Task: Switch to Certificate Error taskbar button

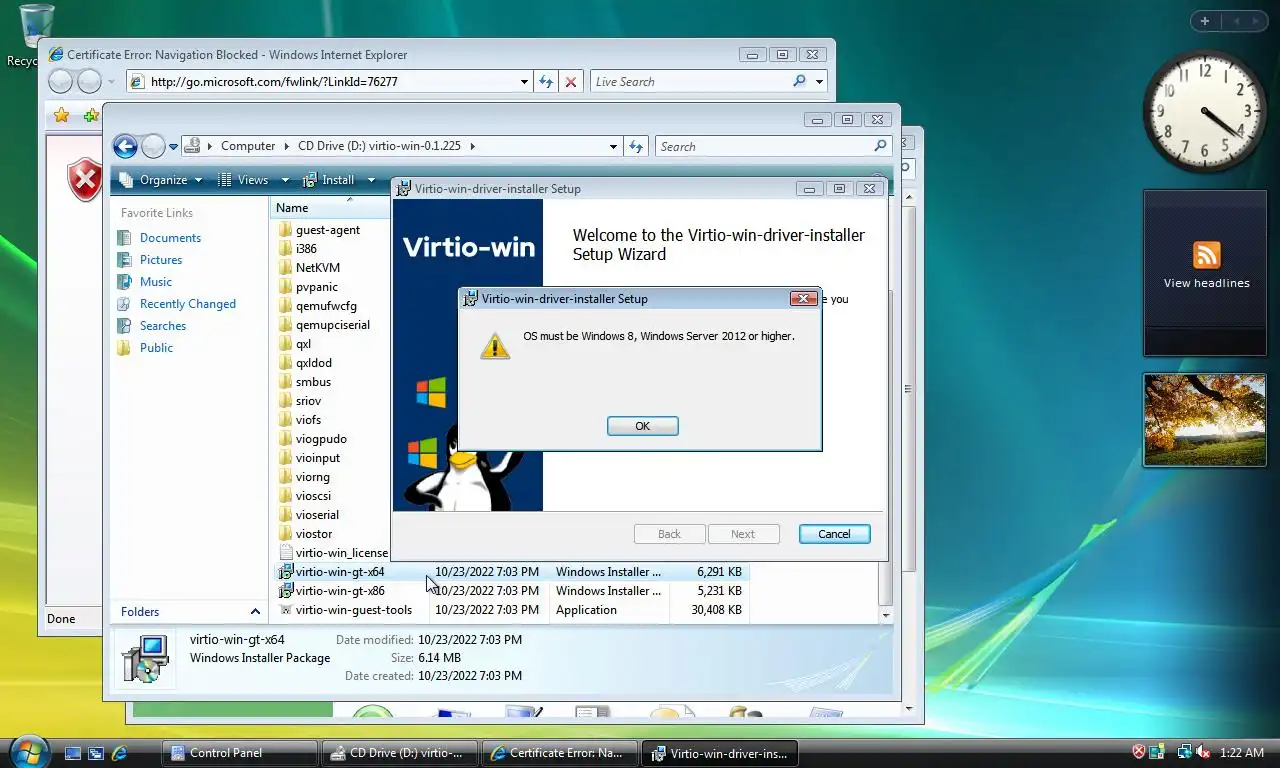Action: pyautogui.click(x=558, y=753)
